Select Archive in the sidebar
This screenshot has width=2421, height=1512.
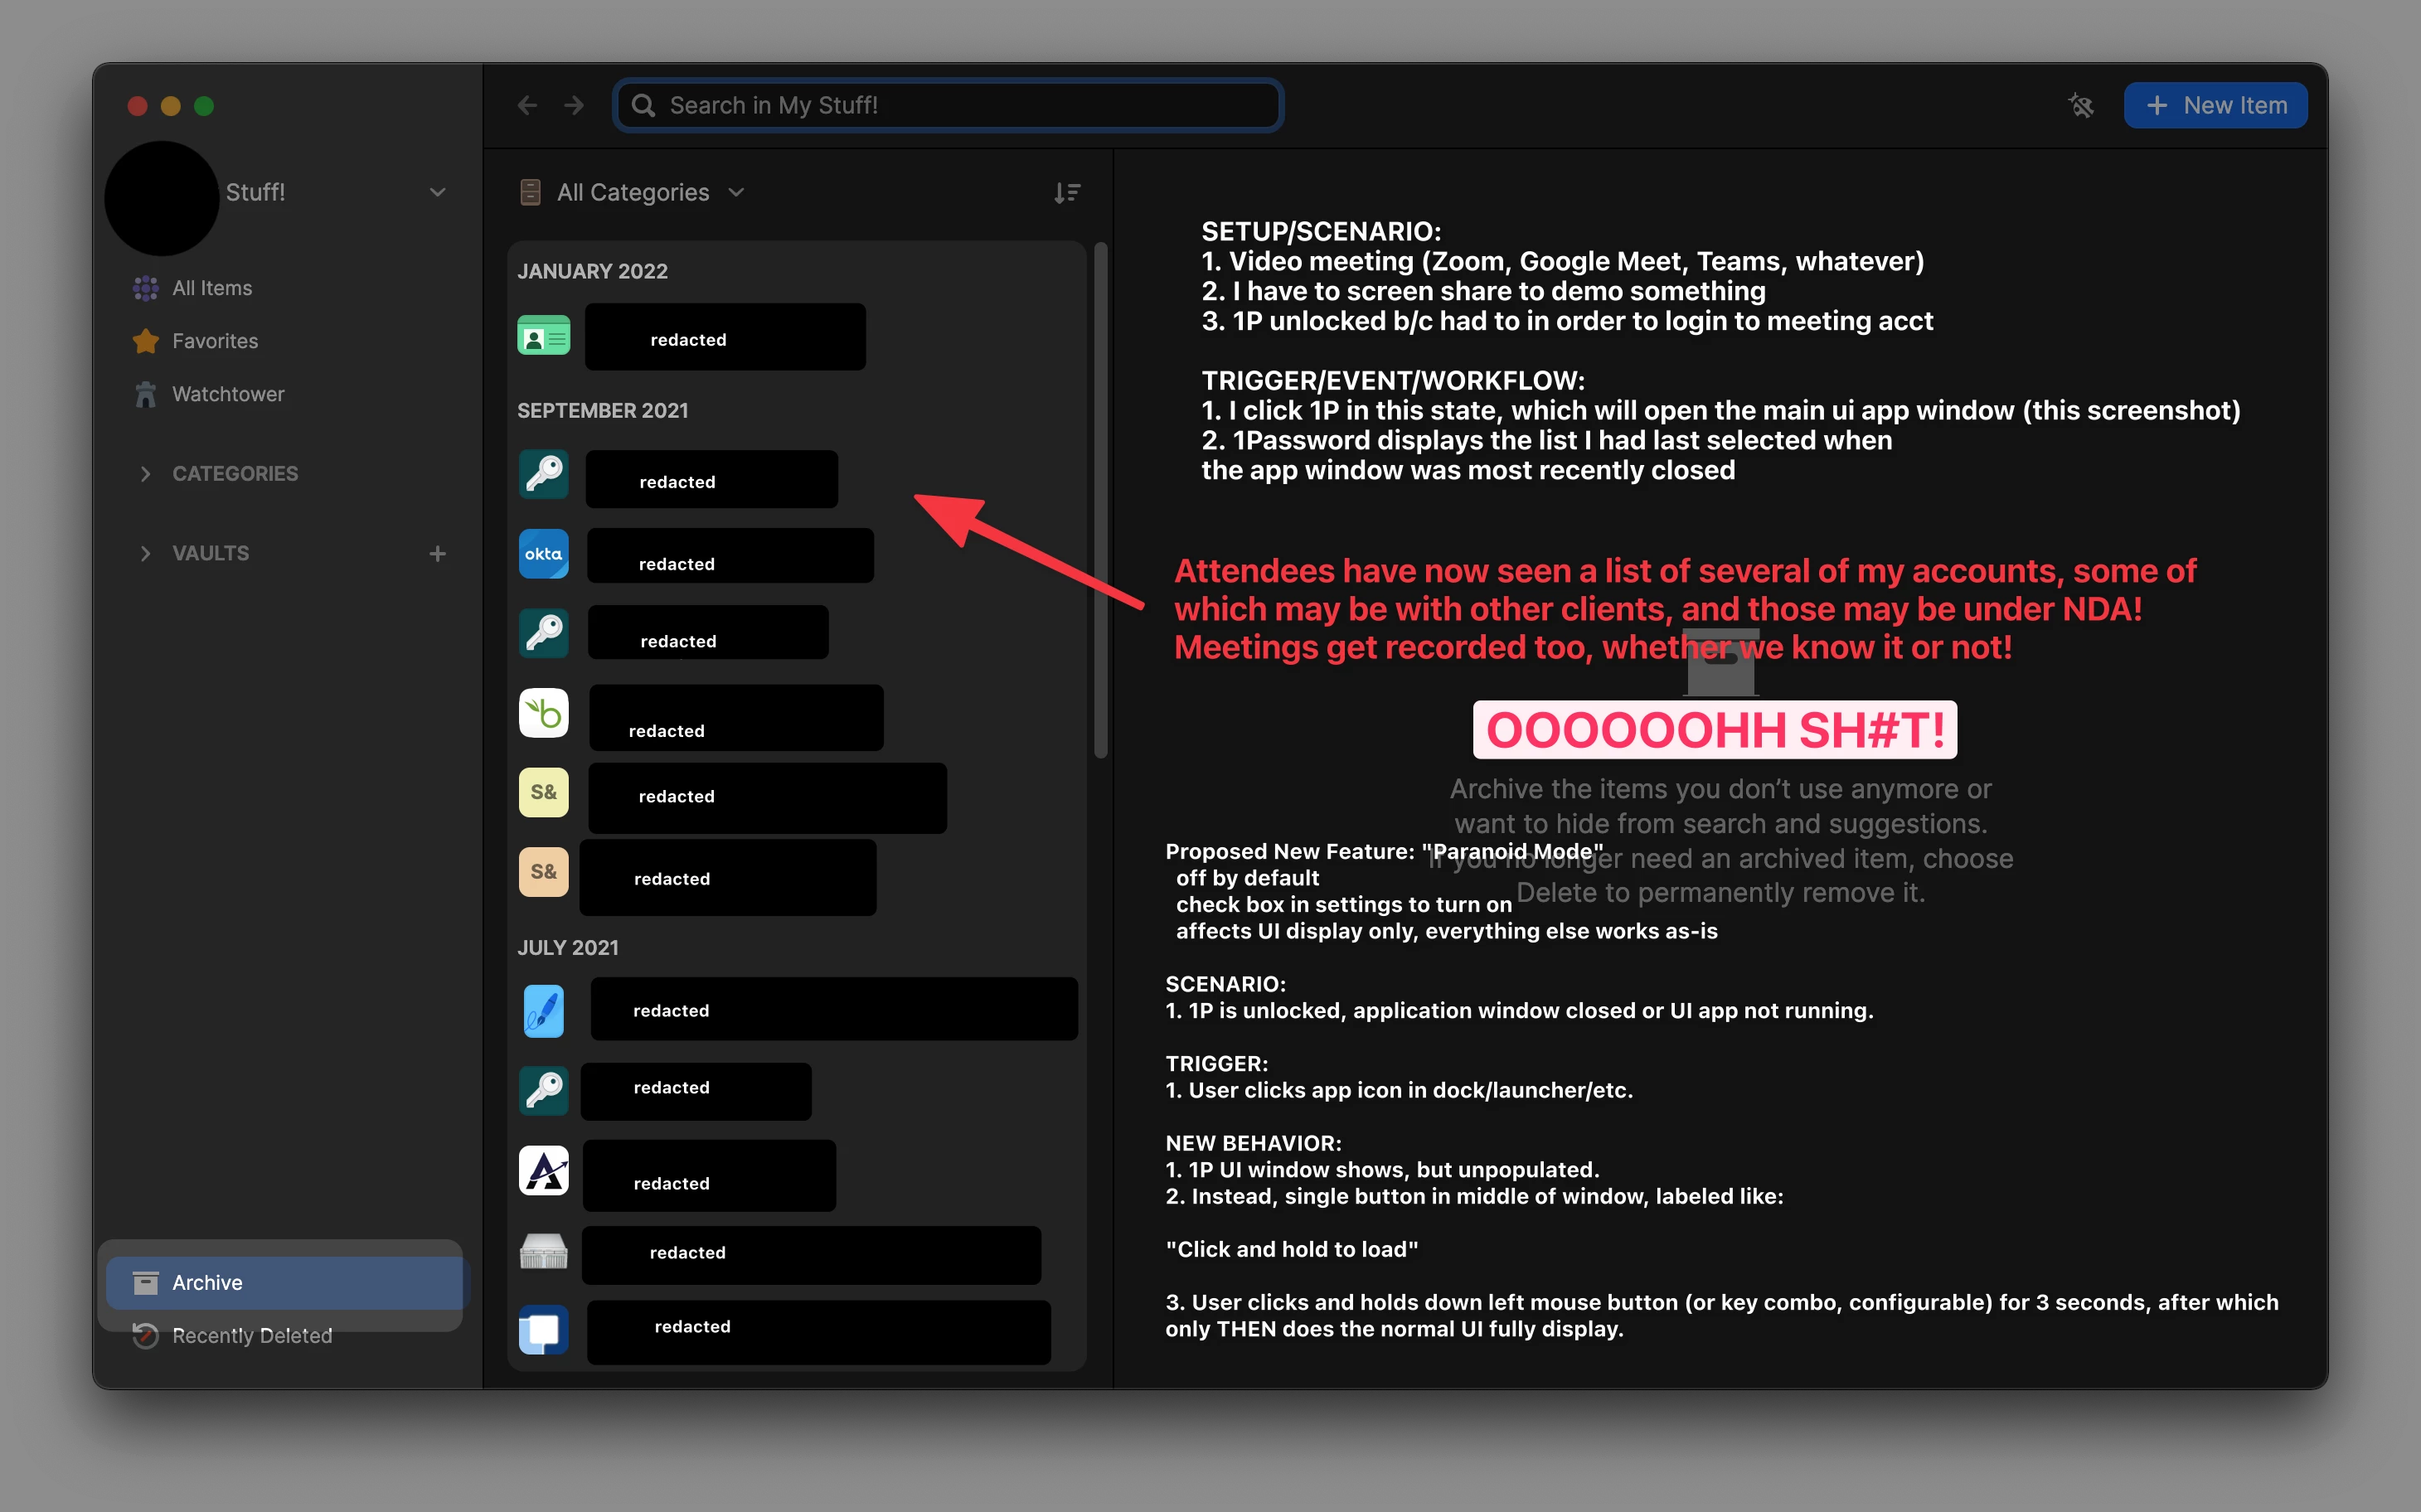coord(285,1283)
